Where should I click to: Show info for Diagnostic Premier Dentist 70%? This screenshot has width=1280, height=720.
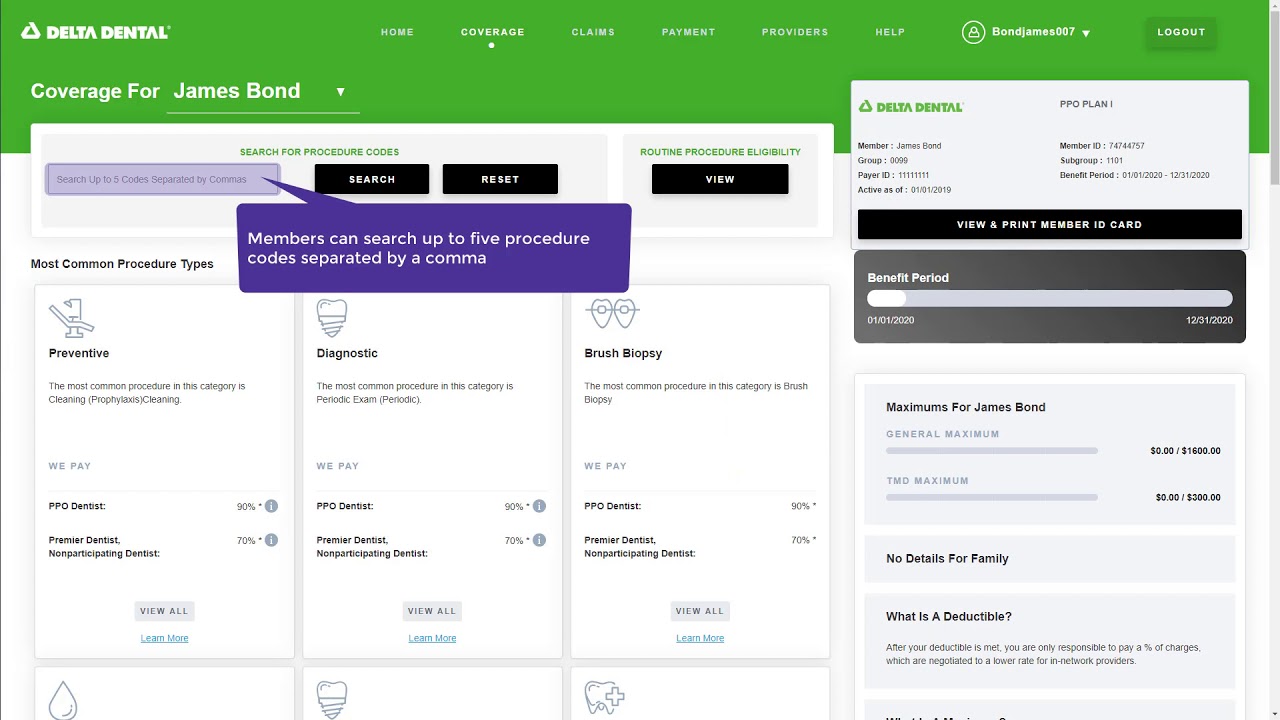pyautogui.click(x=539, y=540)
